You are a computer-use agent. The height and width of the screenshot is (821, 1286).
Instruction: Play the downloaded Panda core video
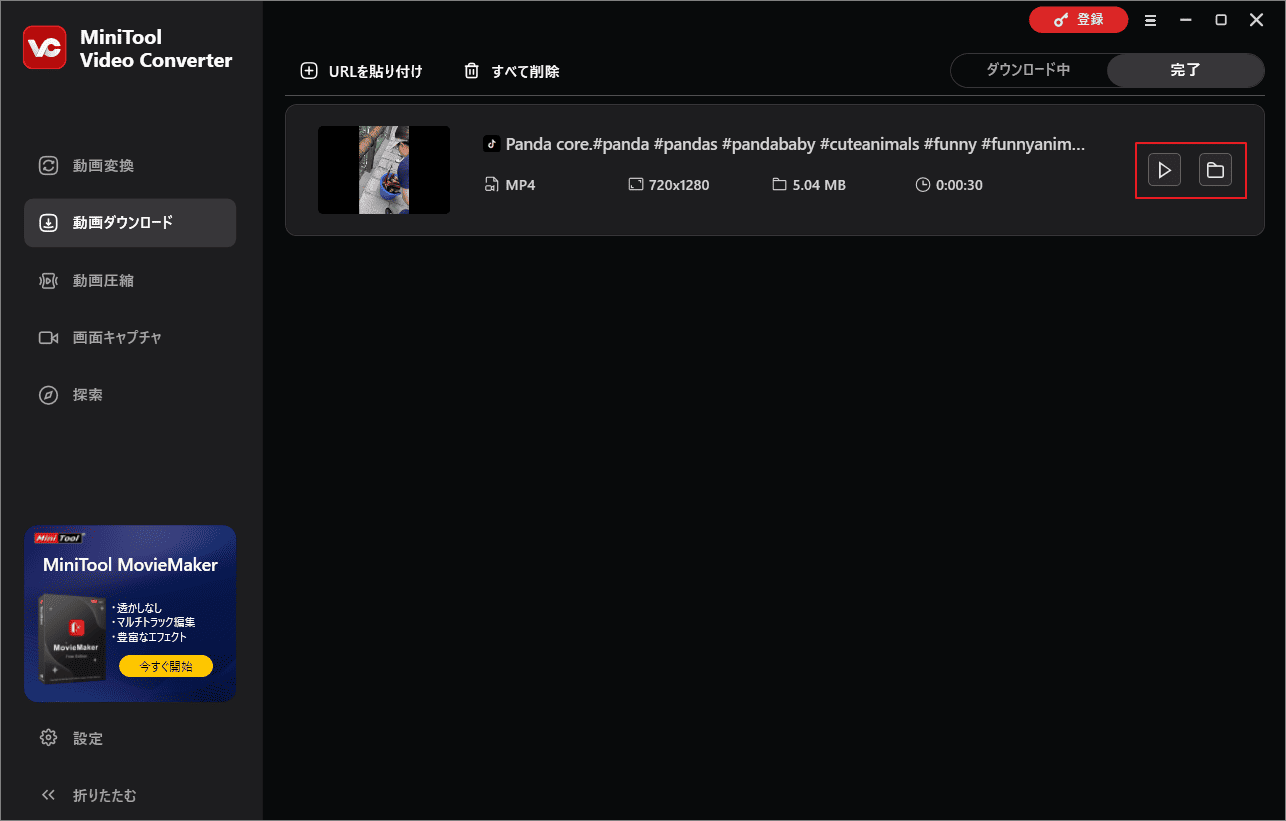click(1164, 170)
